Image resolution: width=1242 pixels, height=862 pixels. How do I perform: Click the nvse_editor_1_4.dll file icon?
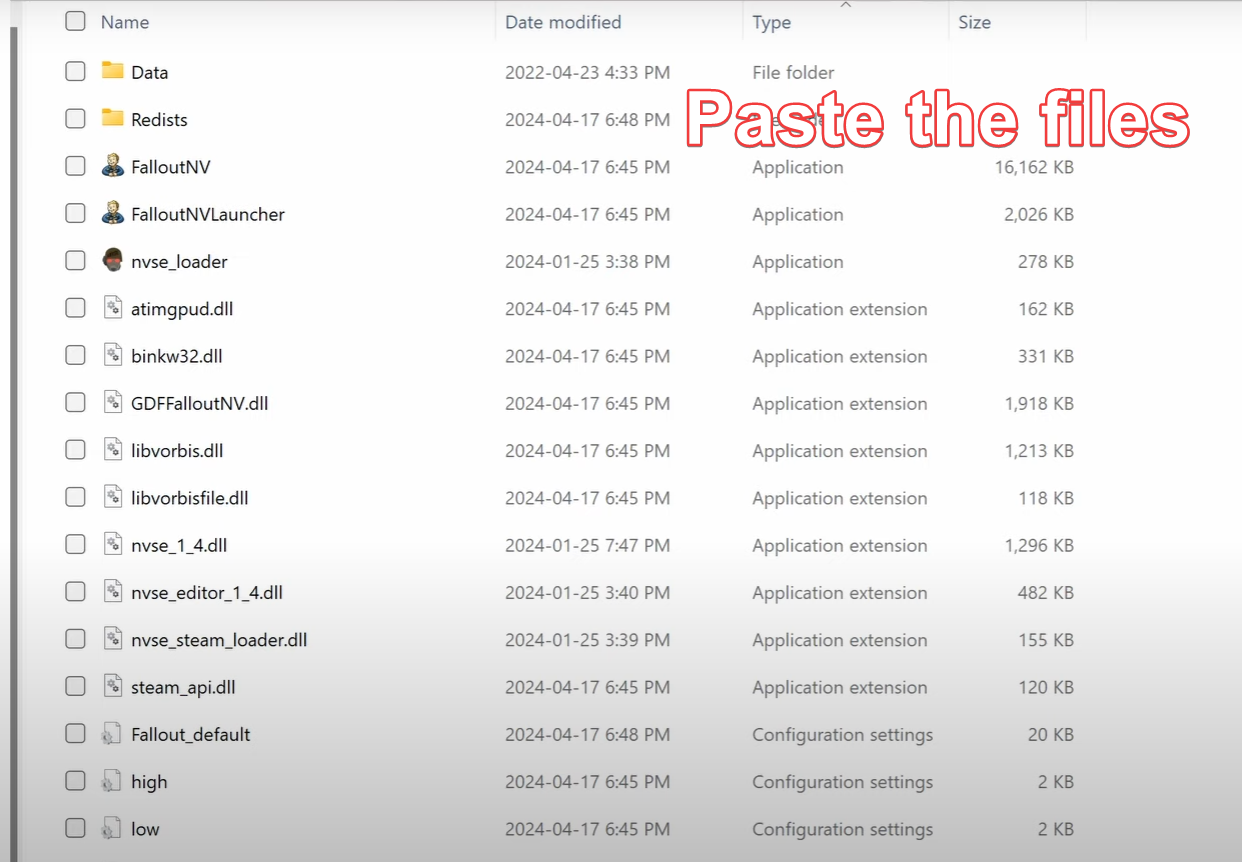(113, 592)
